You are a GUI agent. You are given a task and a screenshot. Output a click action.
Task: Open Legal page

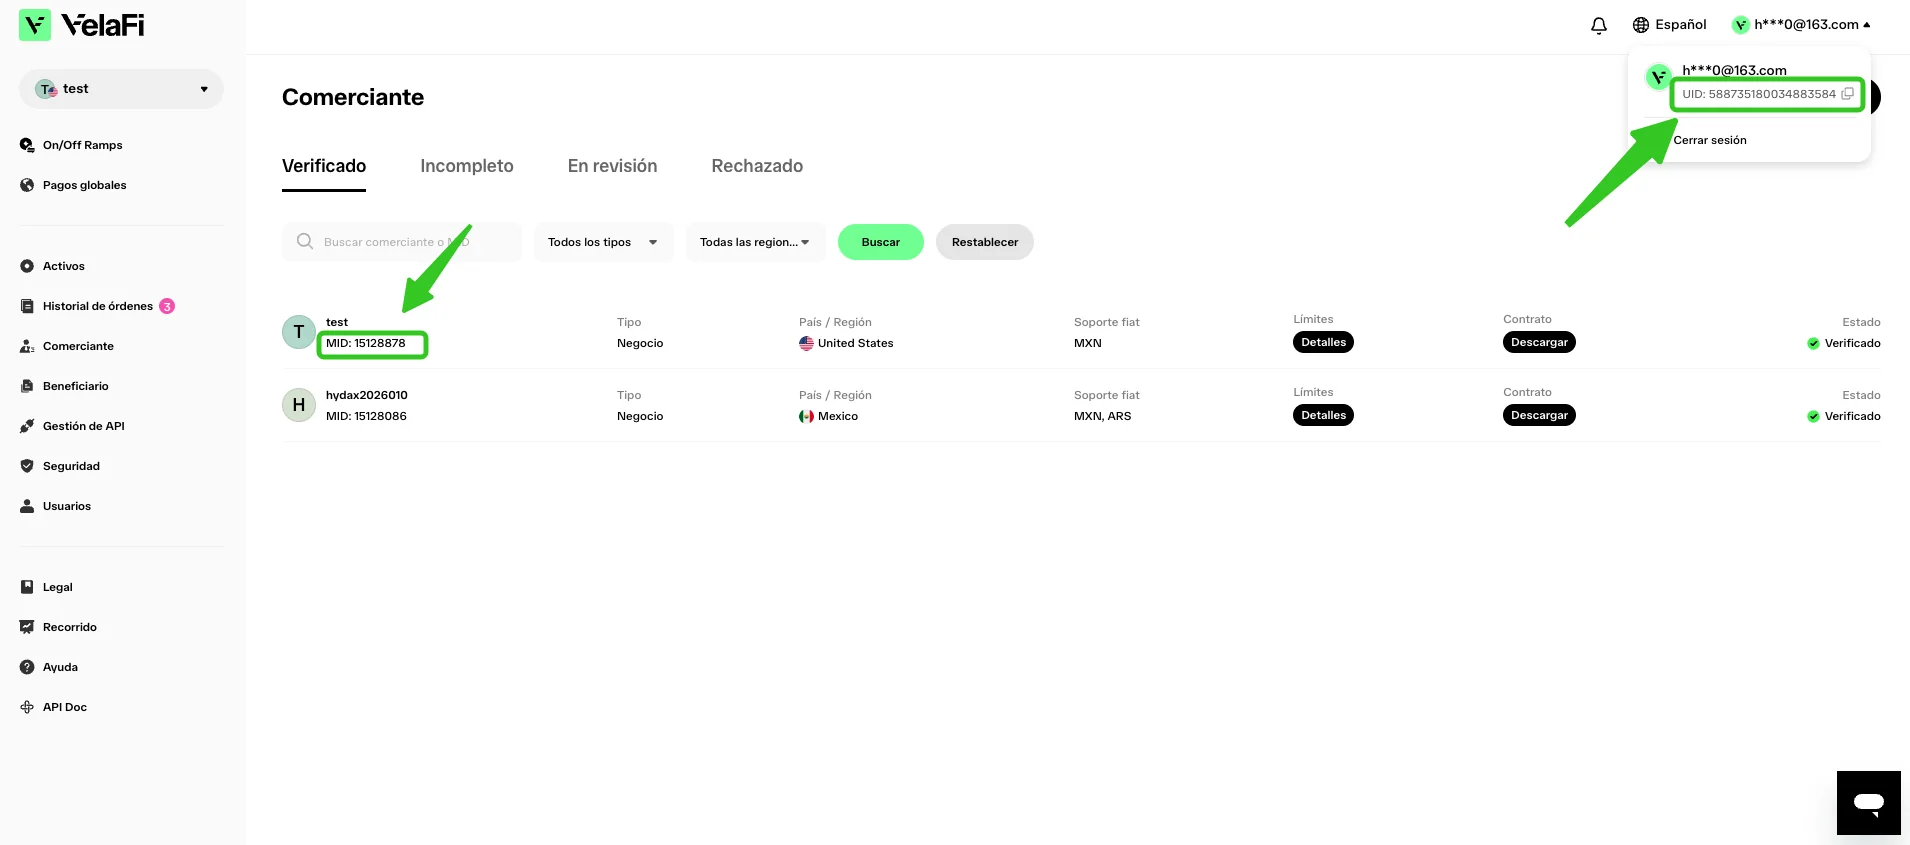pos(57,587)
